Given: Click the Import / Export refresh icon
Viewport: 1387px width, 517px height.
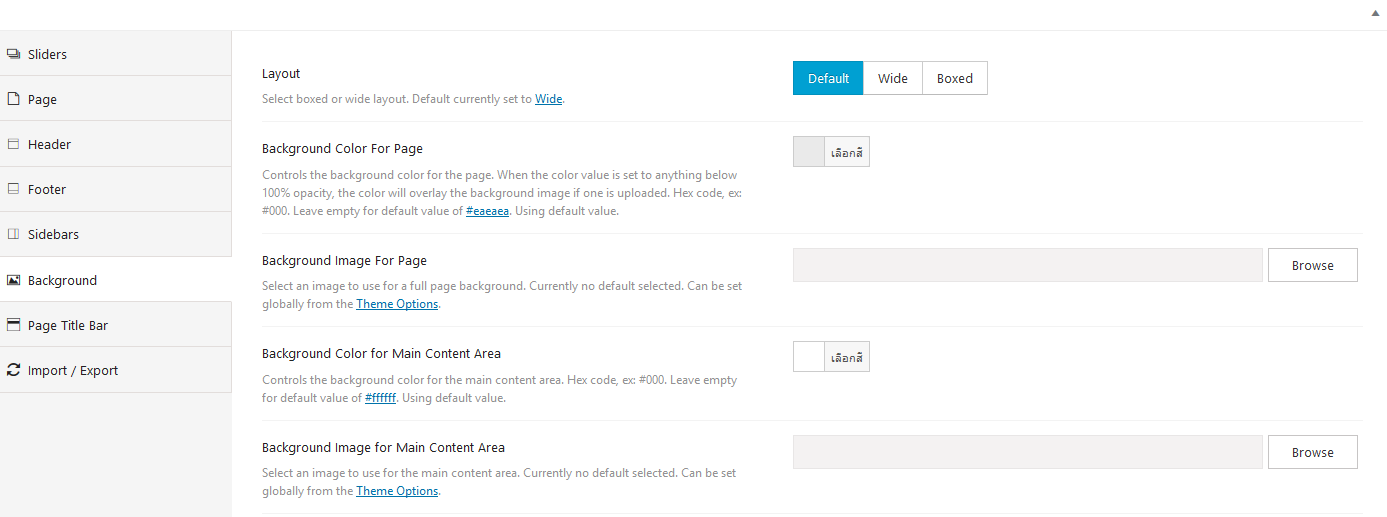Looking at the screenshot, I should 14,370.
